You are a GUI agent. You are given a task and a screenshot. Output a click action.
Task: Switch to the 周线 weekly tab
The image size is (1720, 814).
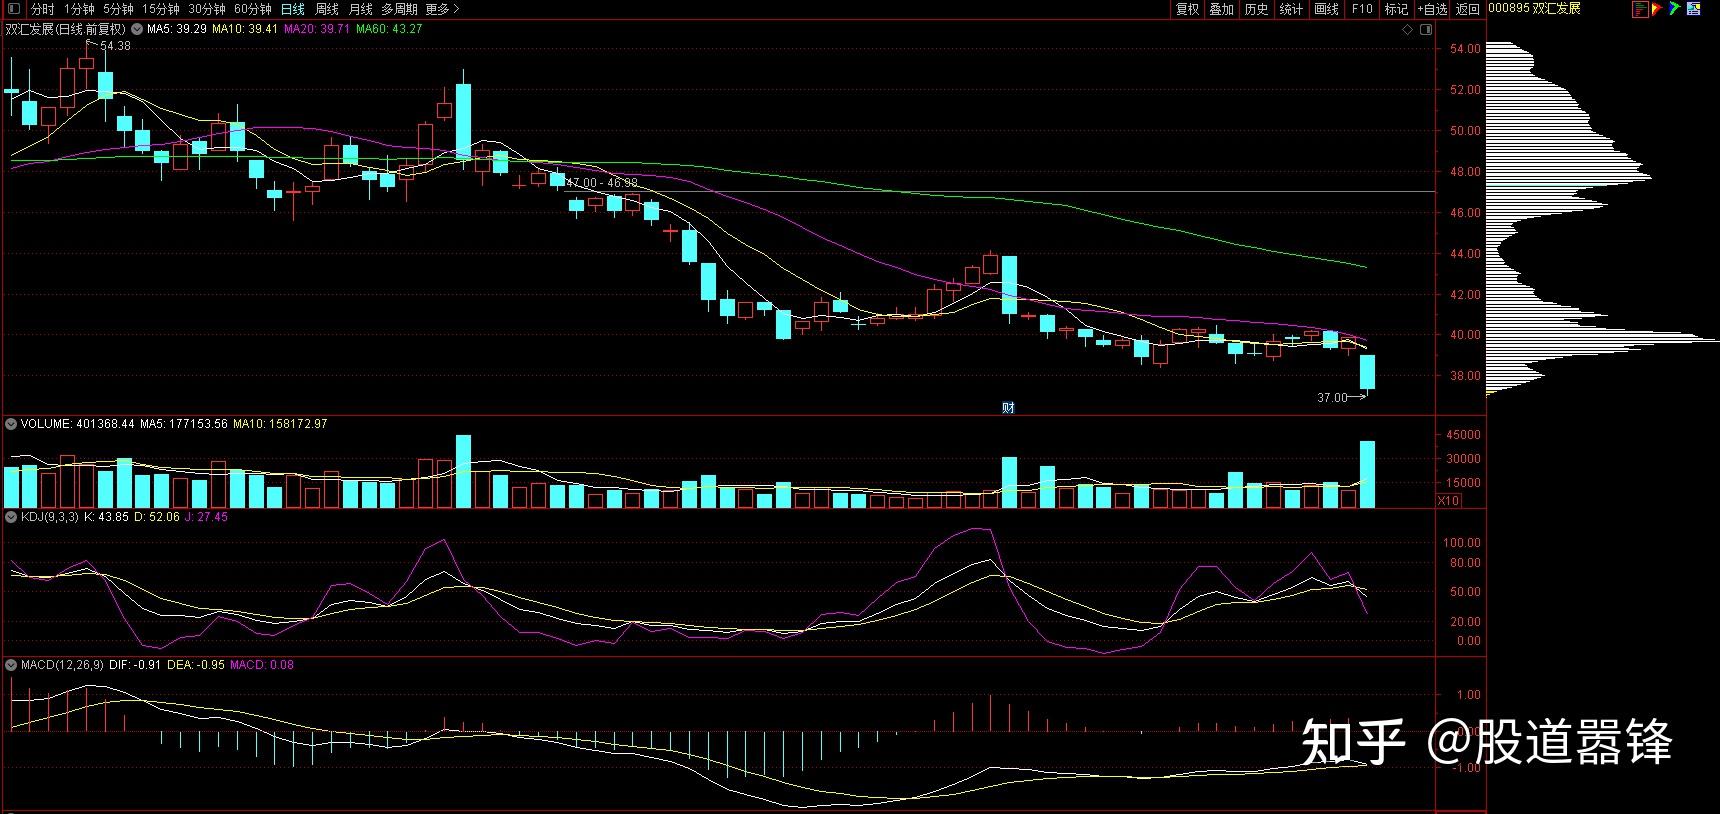(x=326, y=9)
